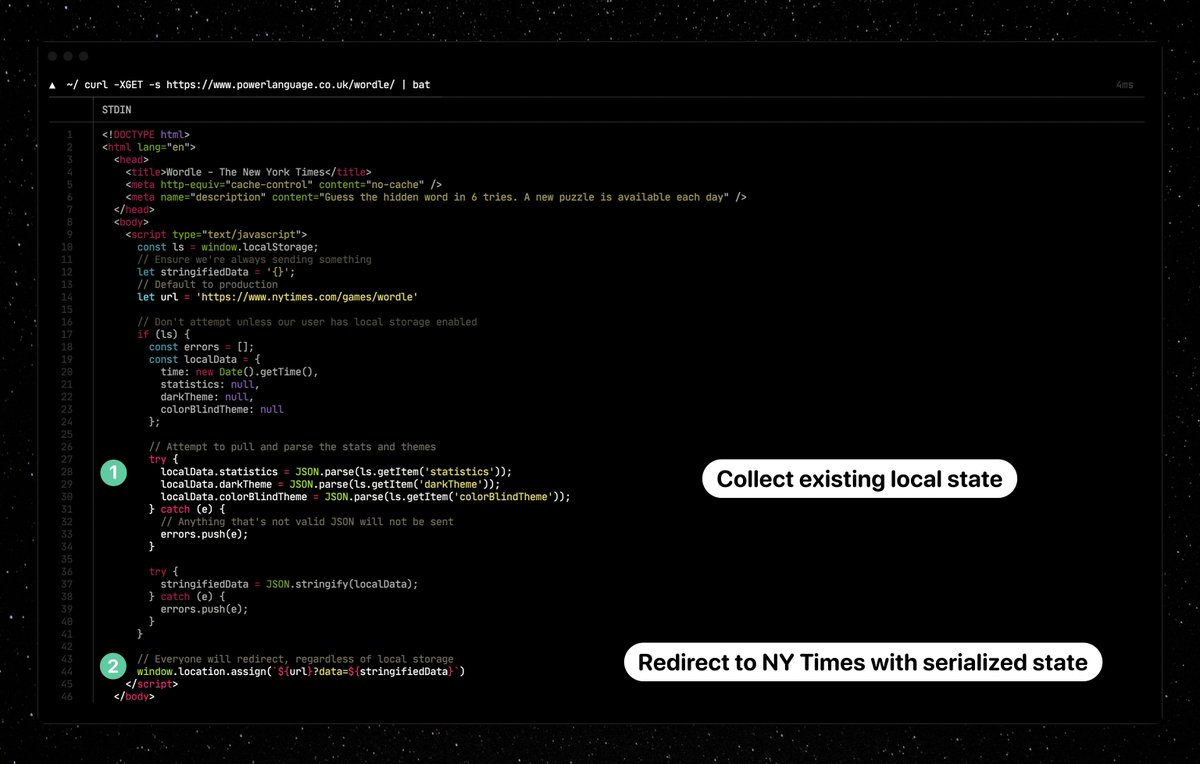Click the middle minimize dot of terminal window
This screenshot has height=764, width=1200.
point(68,57)
